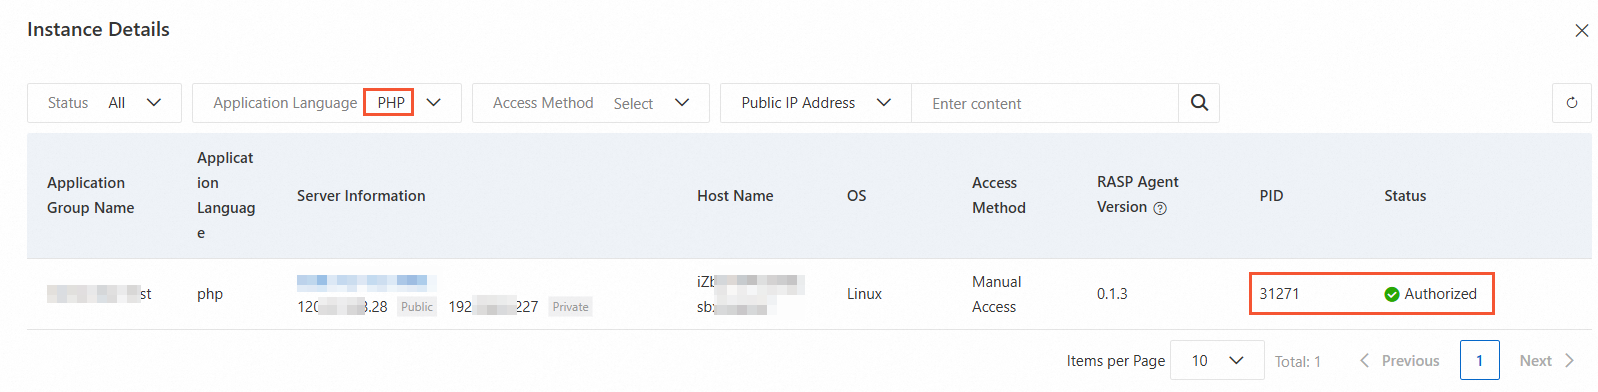1598x392 pixels.
Task: Click the search magnifier icon
Action: click(x=1199, y=103)
